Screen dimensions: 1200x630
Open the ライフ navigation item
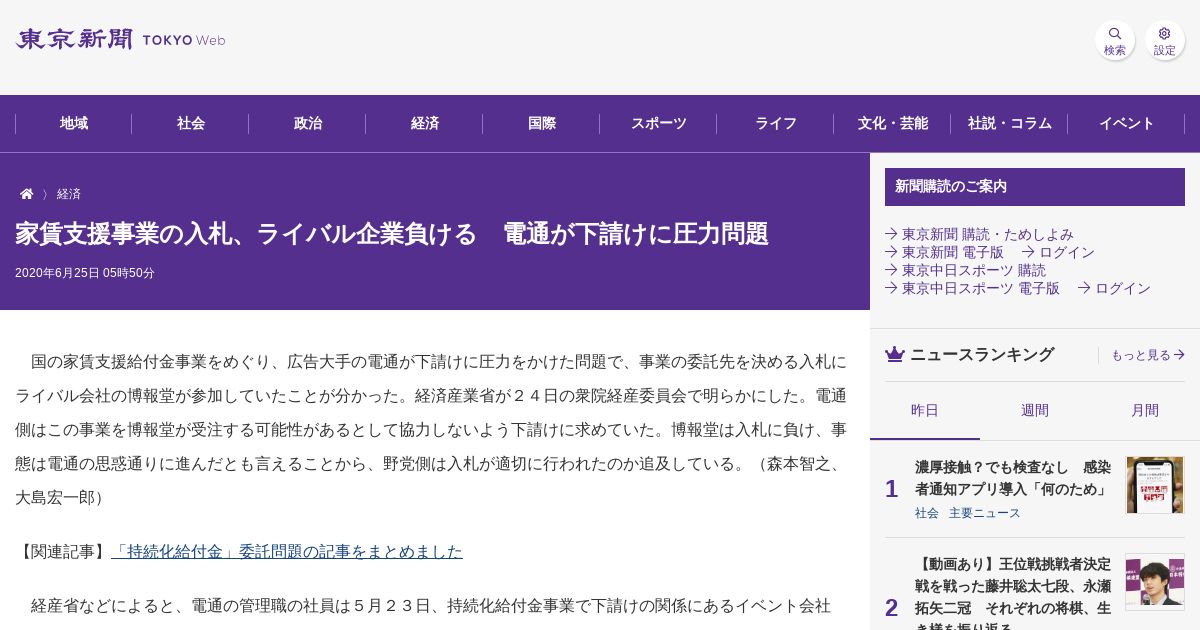776,123
